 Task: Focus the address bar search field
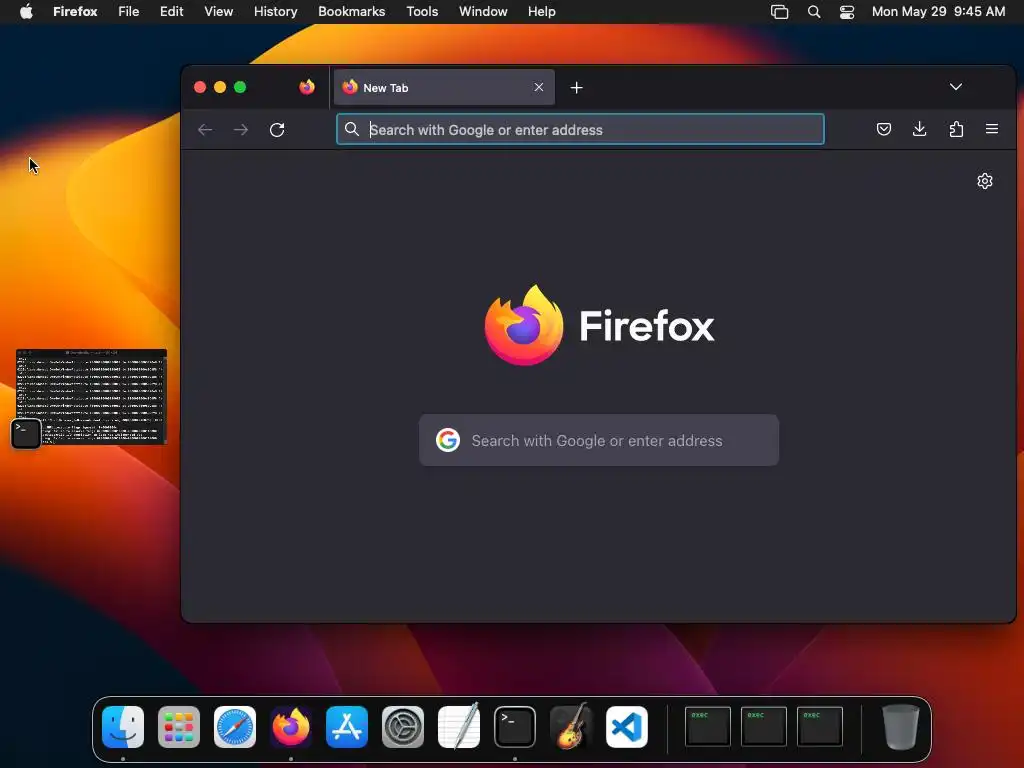coord(580,129)
